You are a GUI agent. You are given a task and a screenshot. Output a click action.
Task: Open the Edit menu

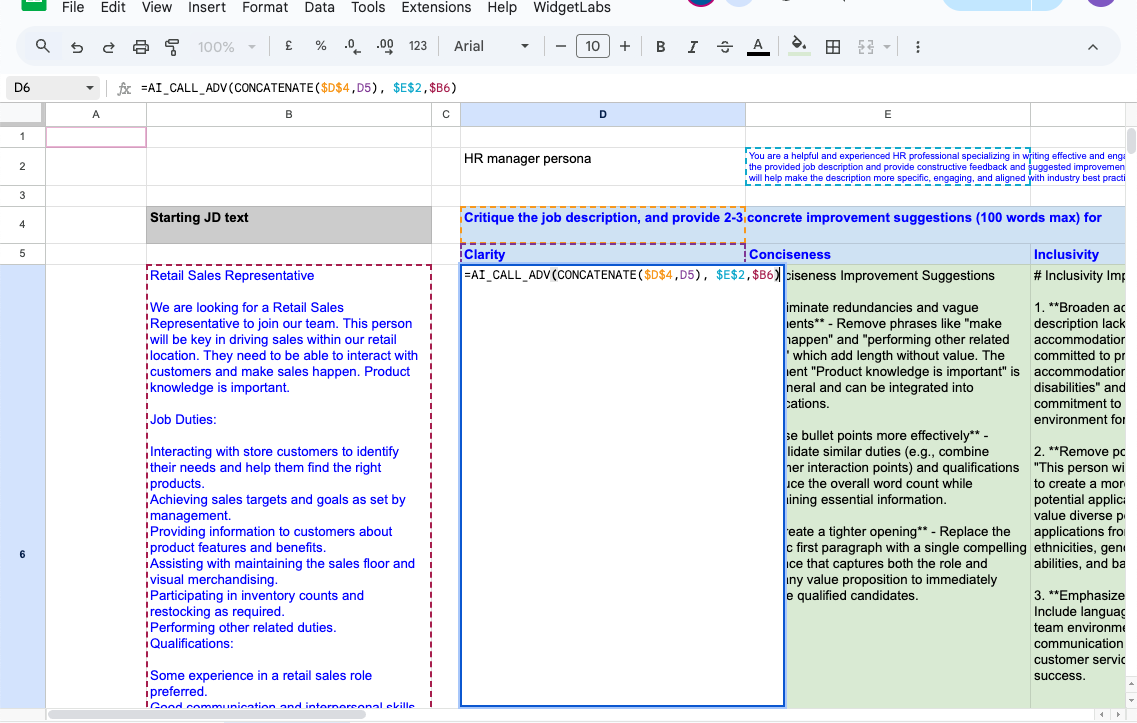(112, 7)
